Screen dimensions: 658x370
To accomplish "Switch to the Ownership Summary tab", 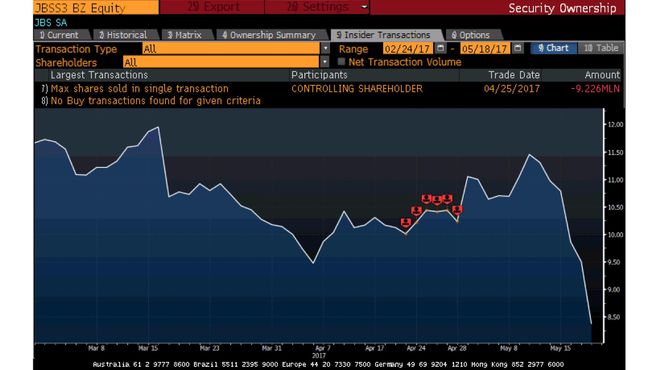I will tap(269, 35).
